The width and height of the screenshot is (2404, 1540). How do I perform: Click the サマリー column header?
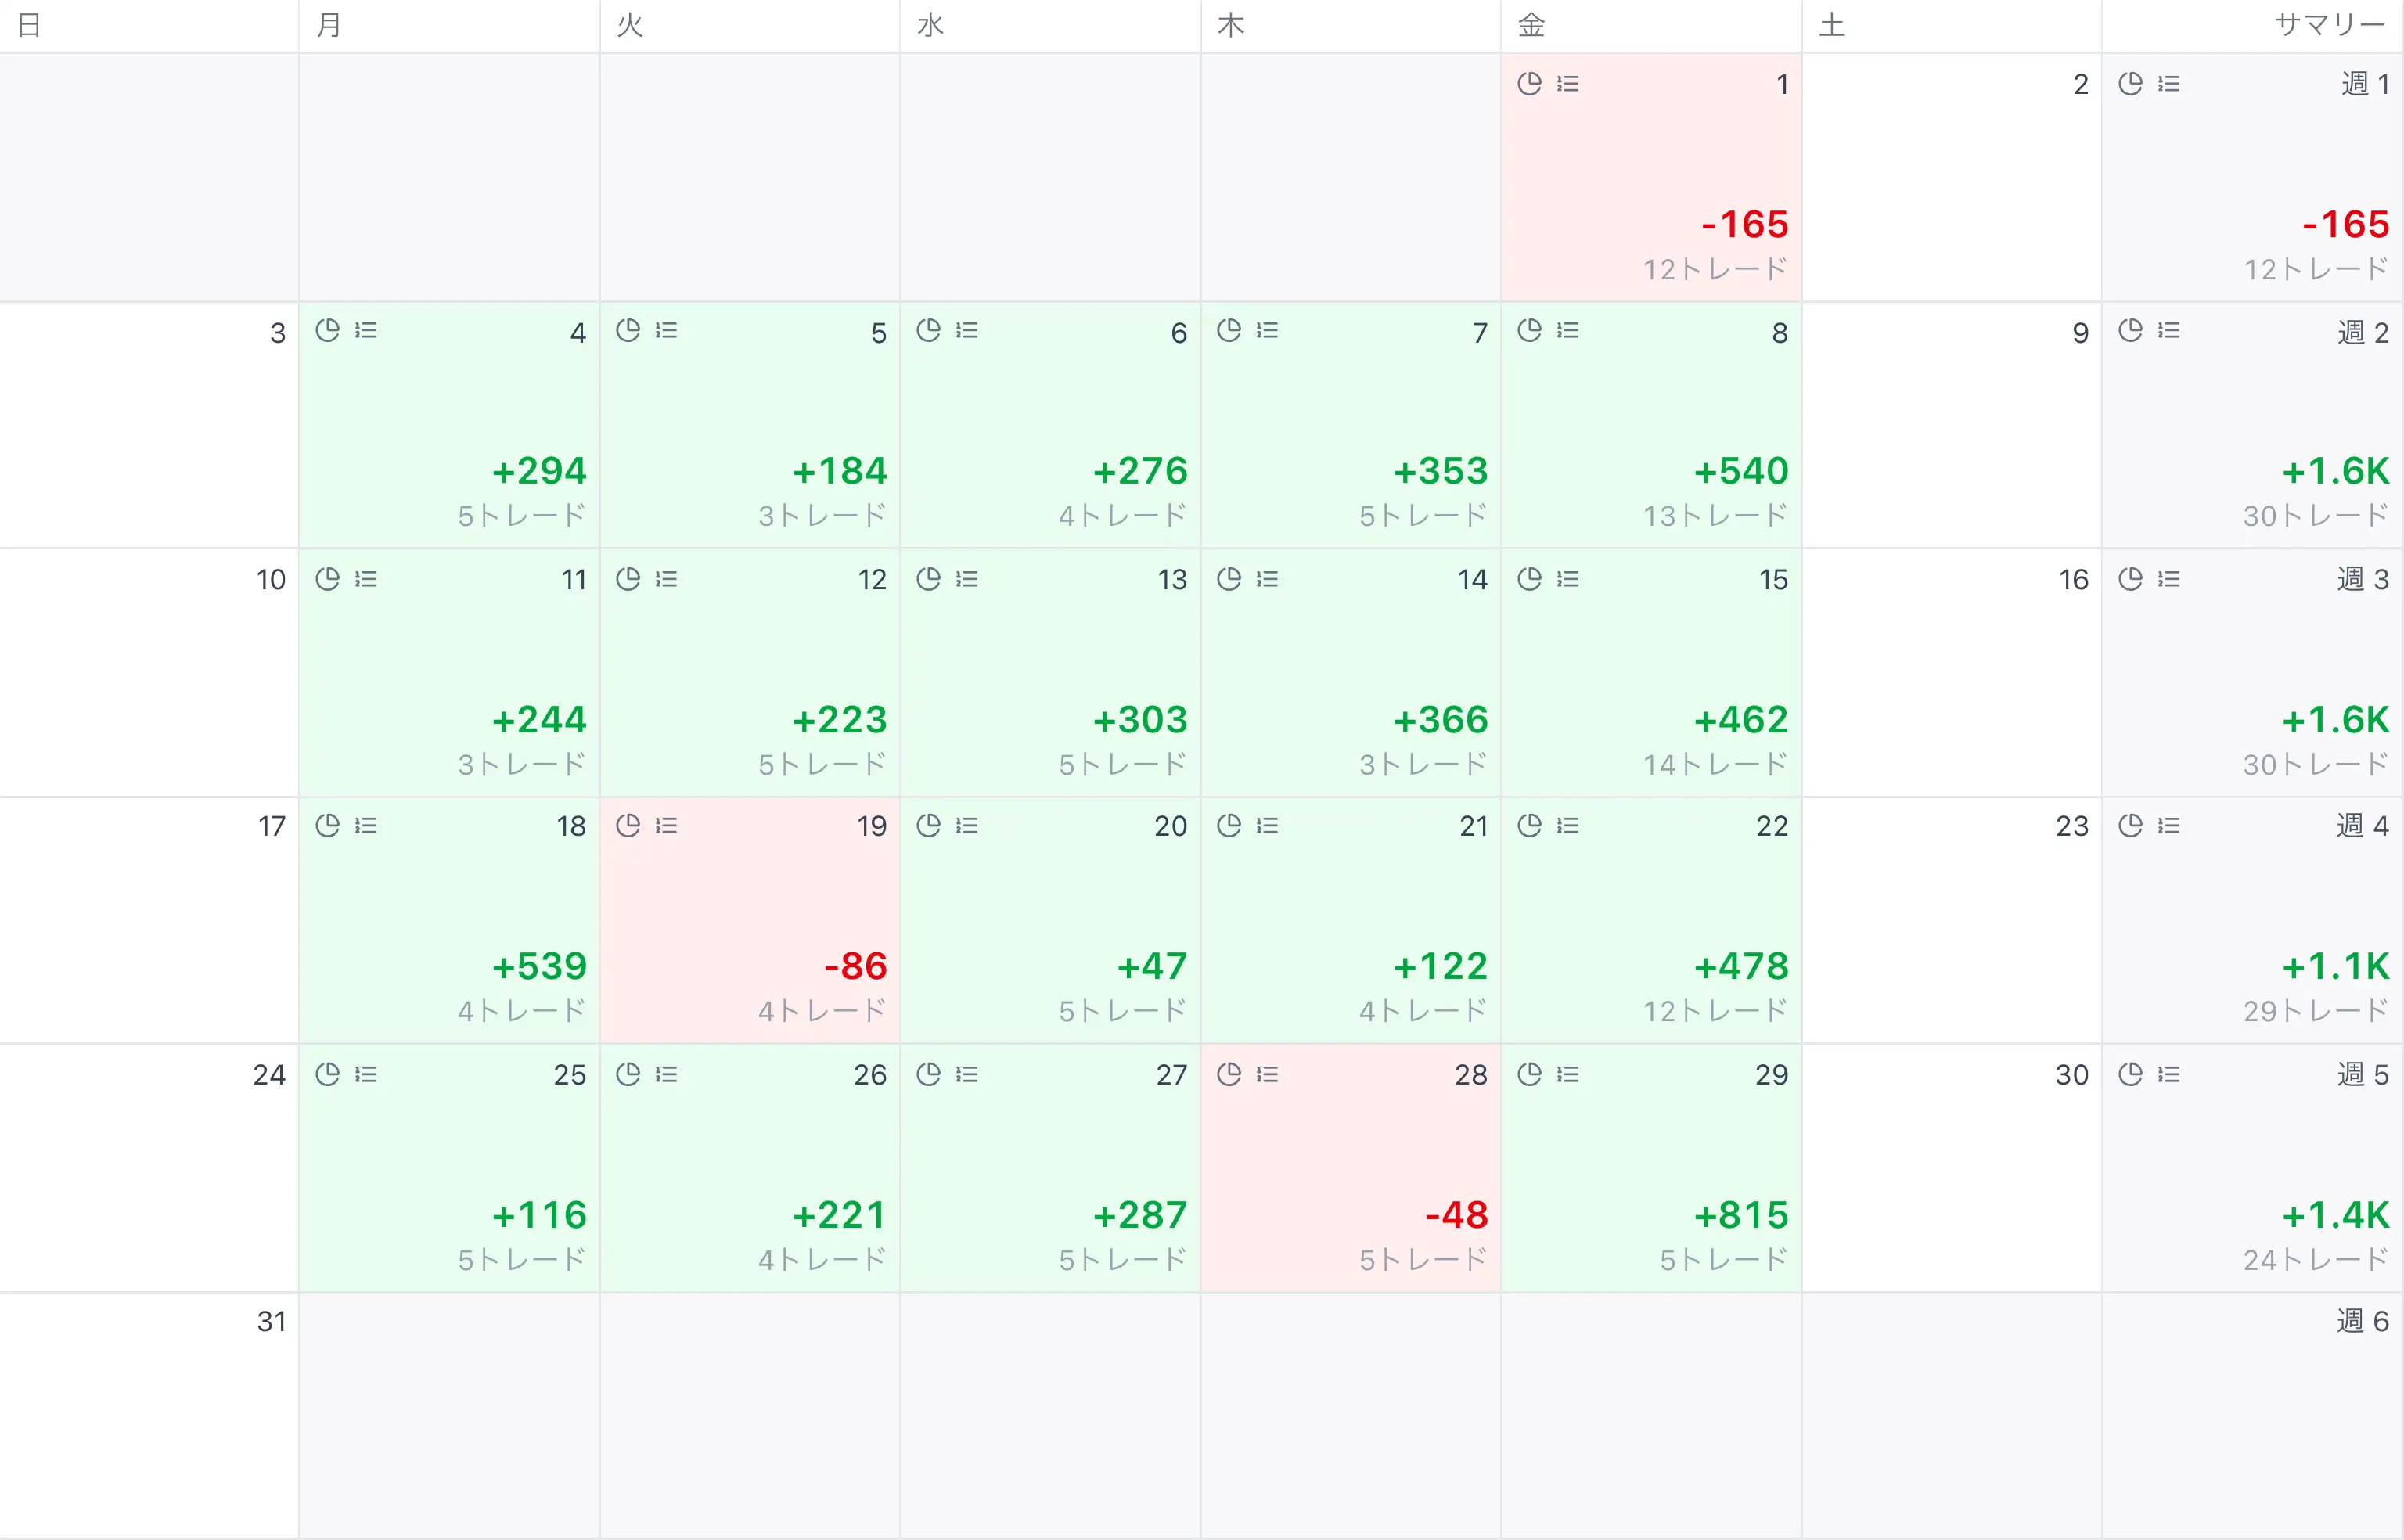click(x=2330, y=24)
